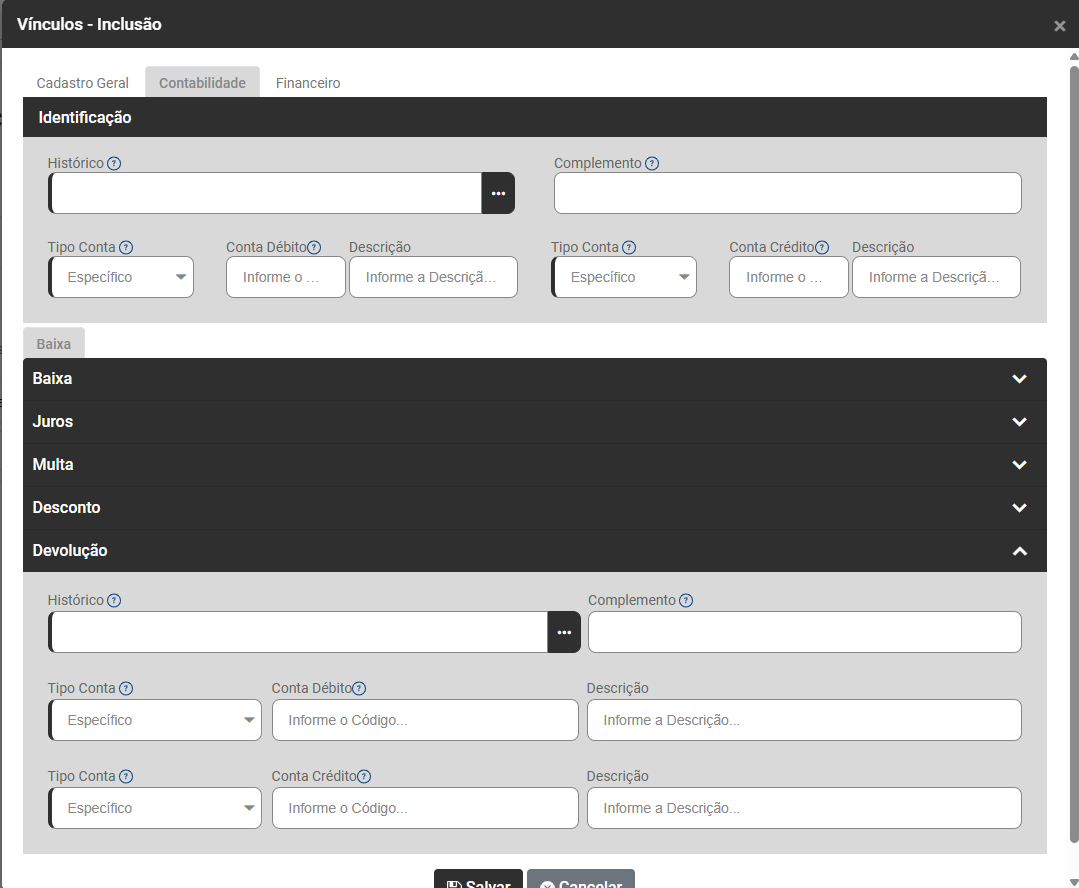Switch to the Cadastro Geral tab
The image size is (1079, 888).
[x=83, y=83]
